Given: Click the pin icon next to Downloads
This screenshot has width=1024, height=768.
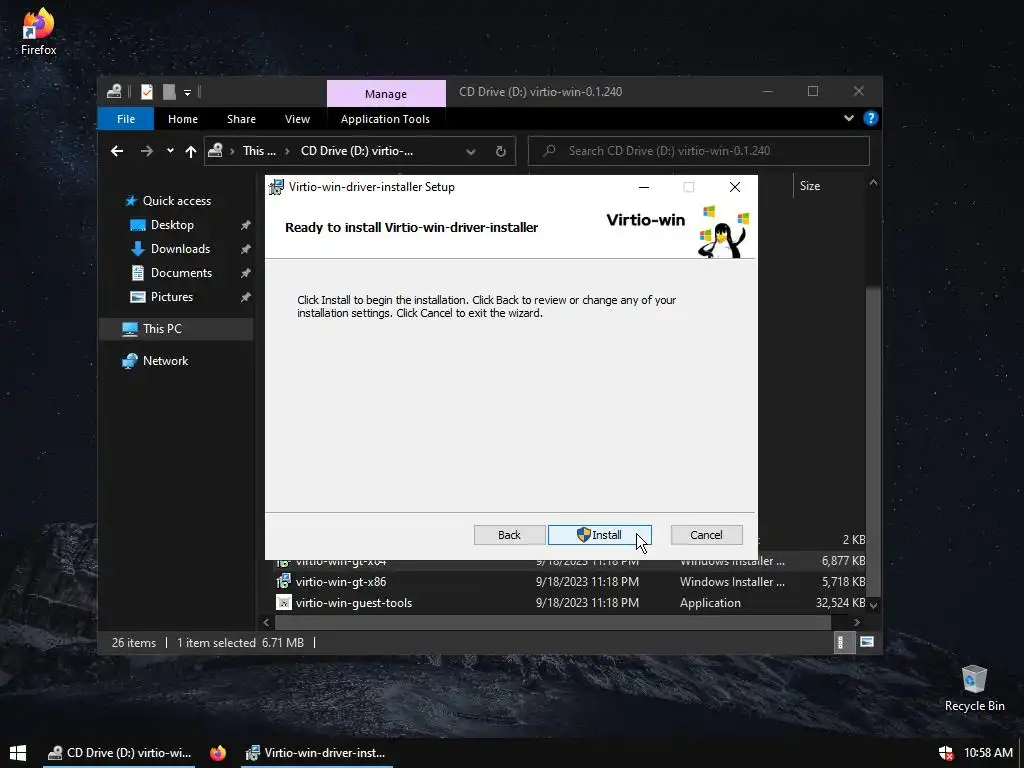Looking at the screenshot, I should click(x=246, y=249).
